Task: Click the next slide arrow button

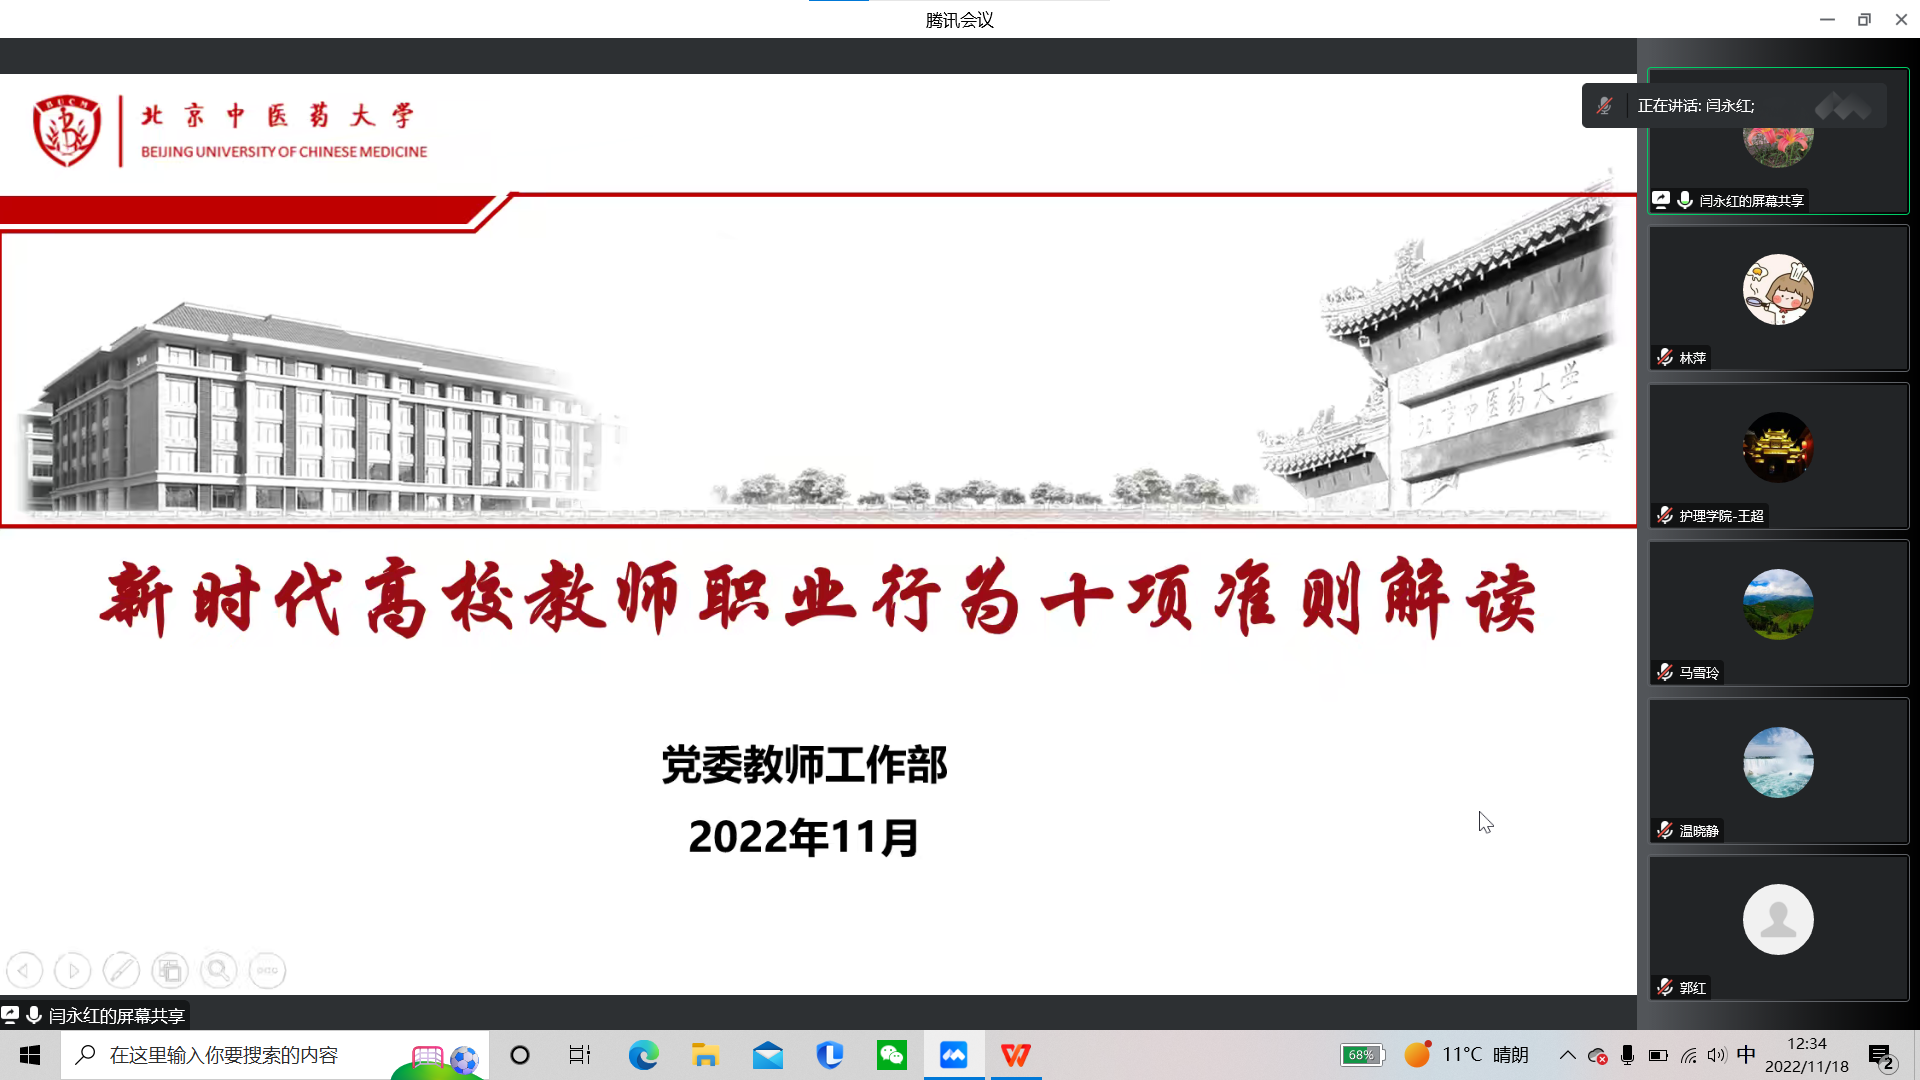Action: [72, 970]
